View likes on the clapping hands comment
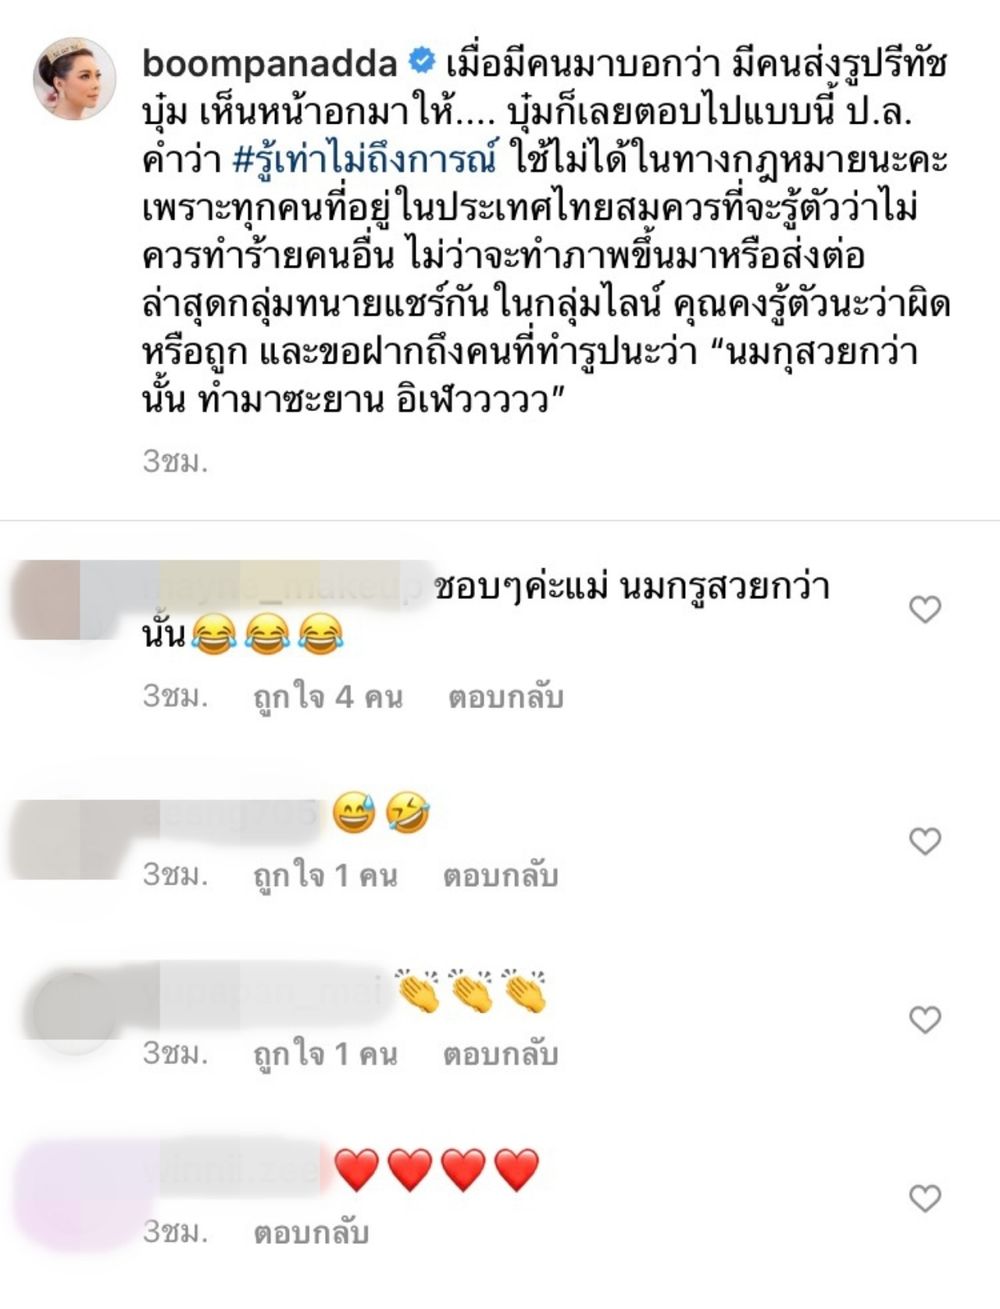The height and width of the screenshot is (1309, 1000). 324,1054
